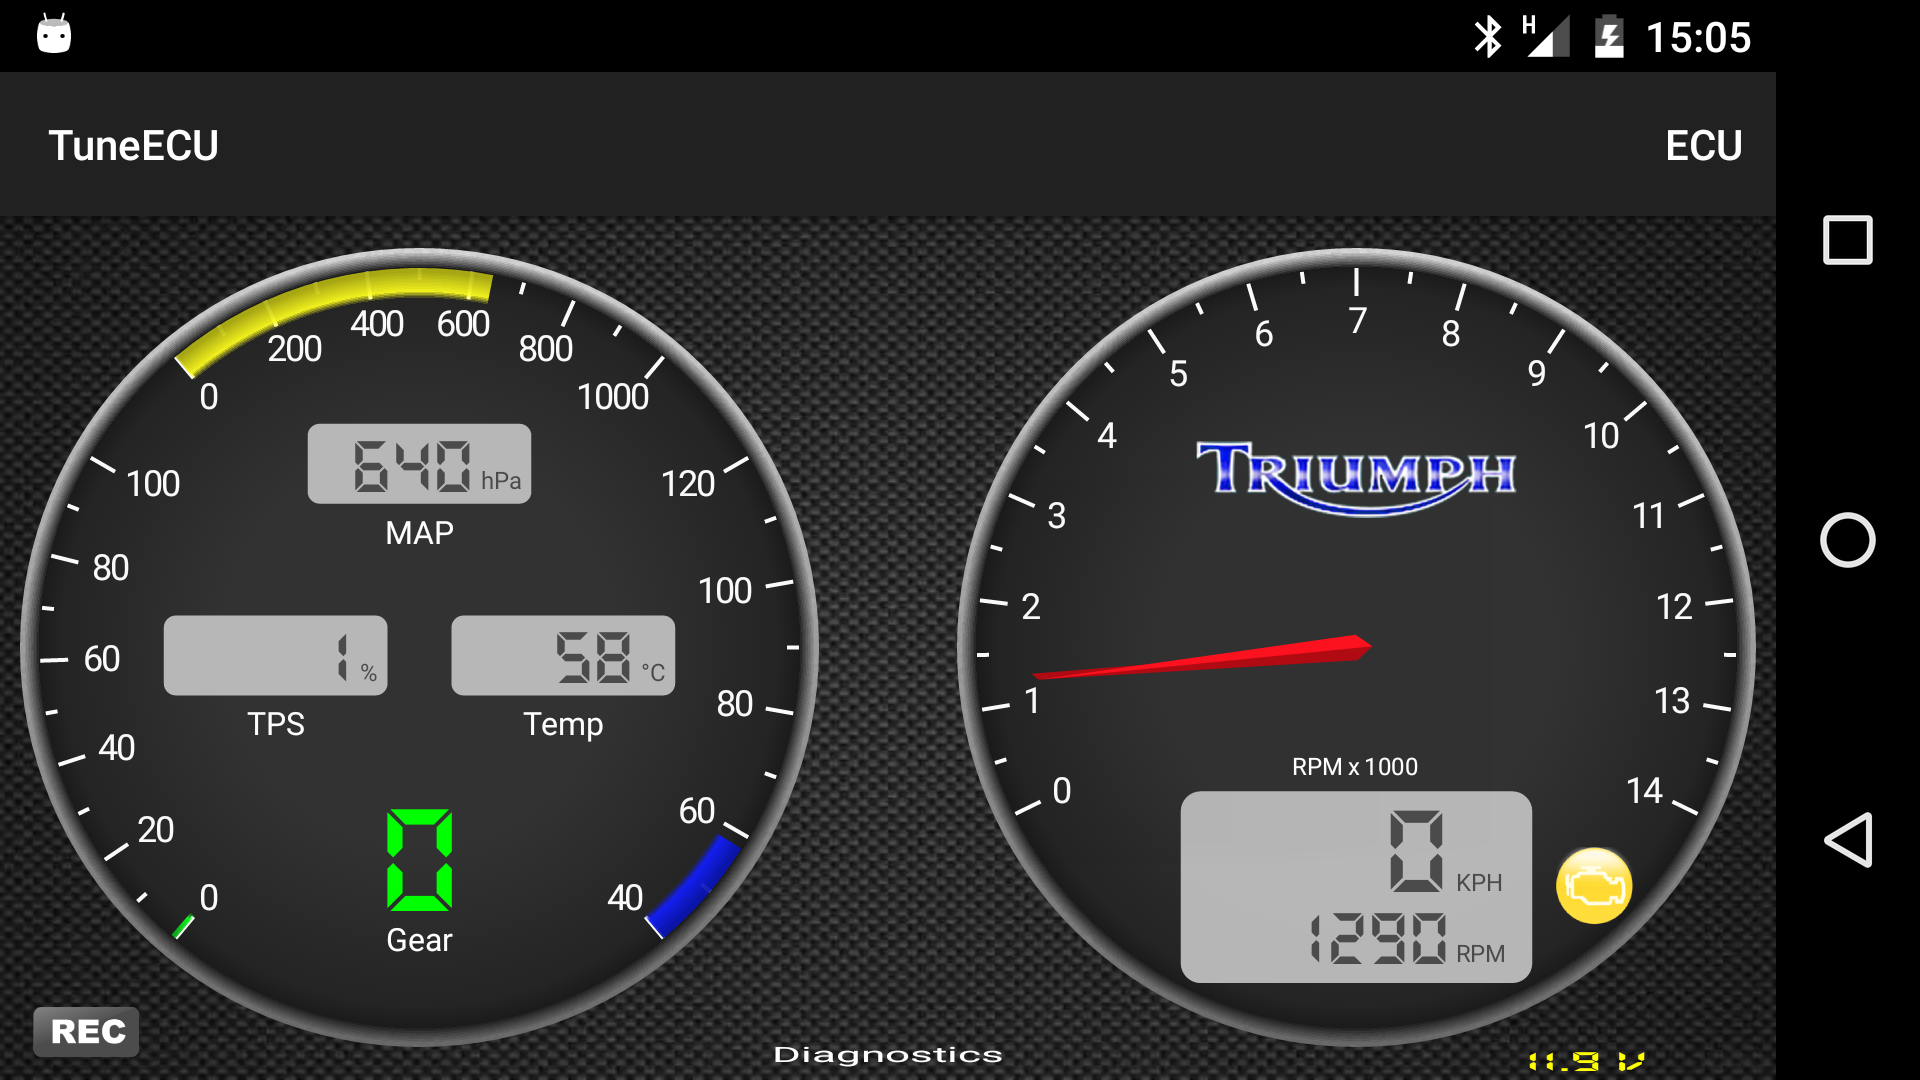
Task: Tap the TuneECU app title
Action: pyautogui.click(x=133, y=146)
